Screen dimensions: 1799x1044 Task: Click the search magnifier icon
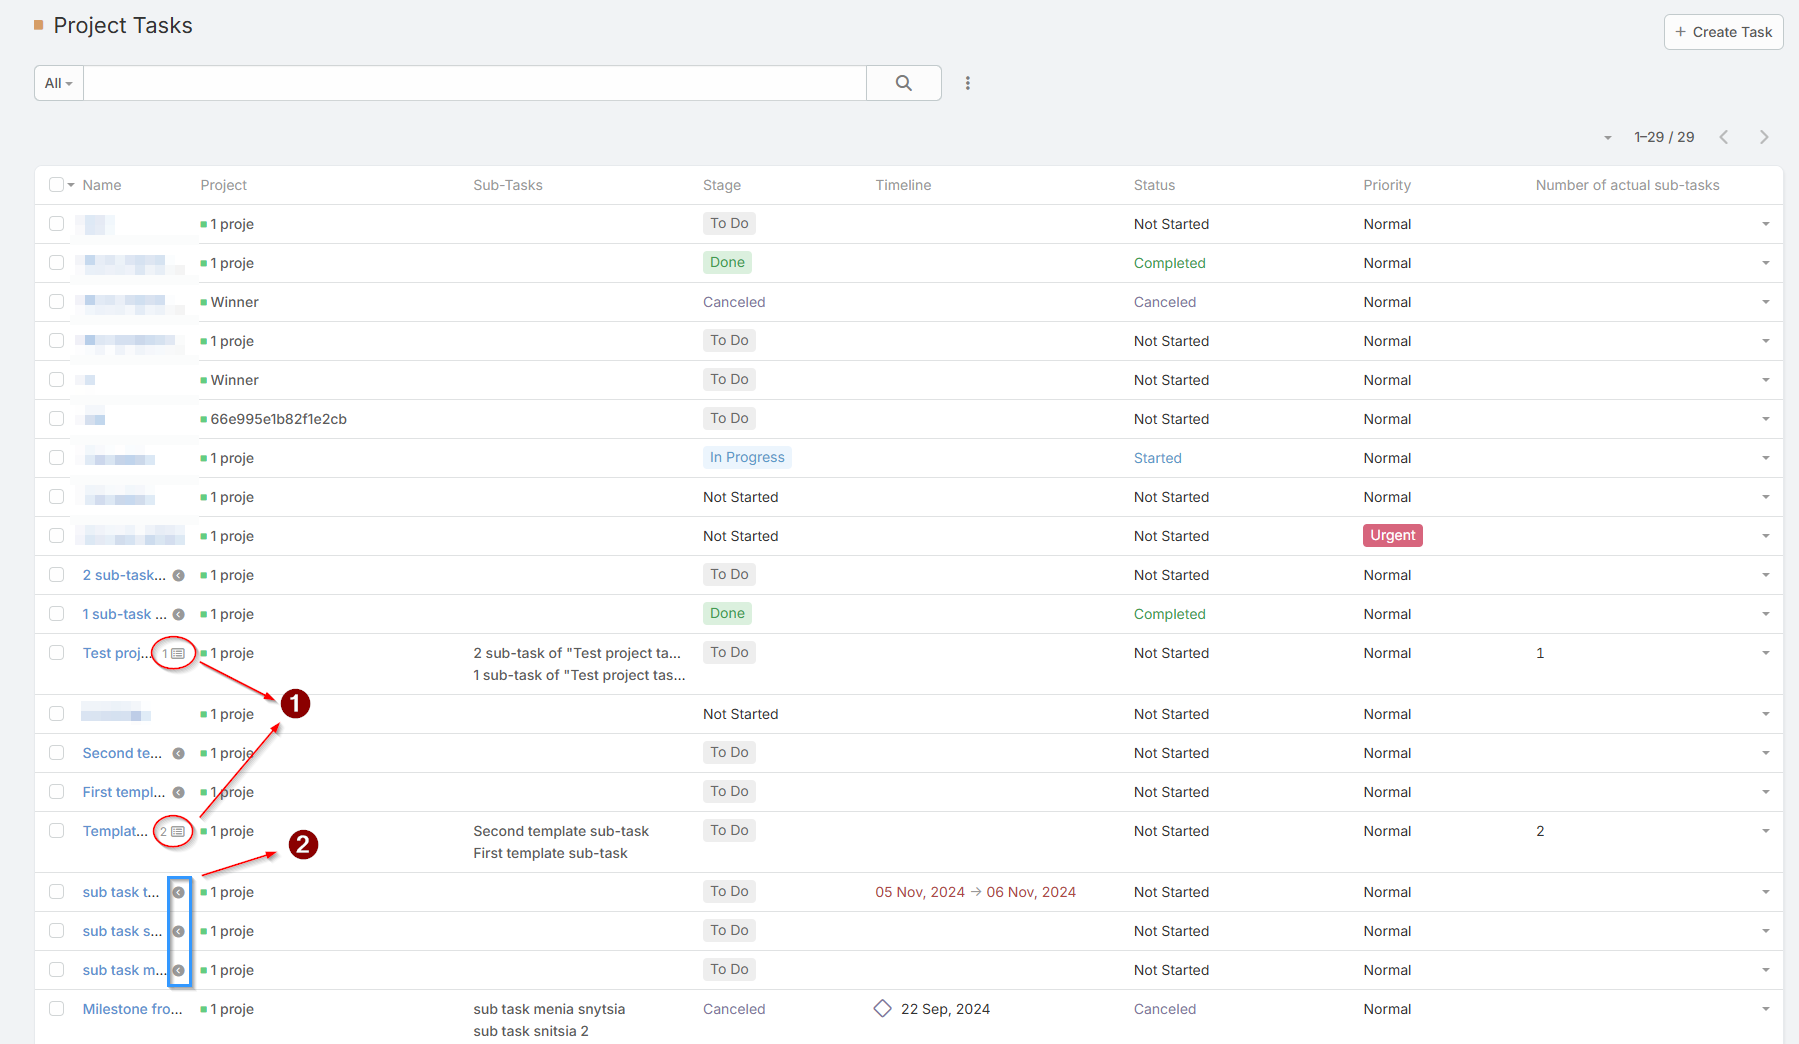click(x=903, y=83)
